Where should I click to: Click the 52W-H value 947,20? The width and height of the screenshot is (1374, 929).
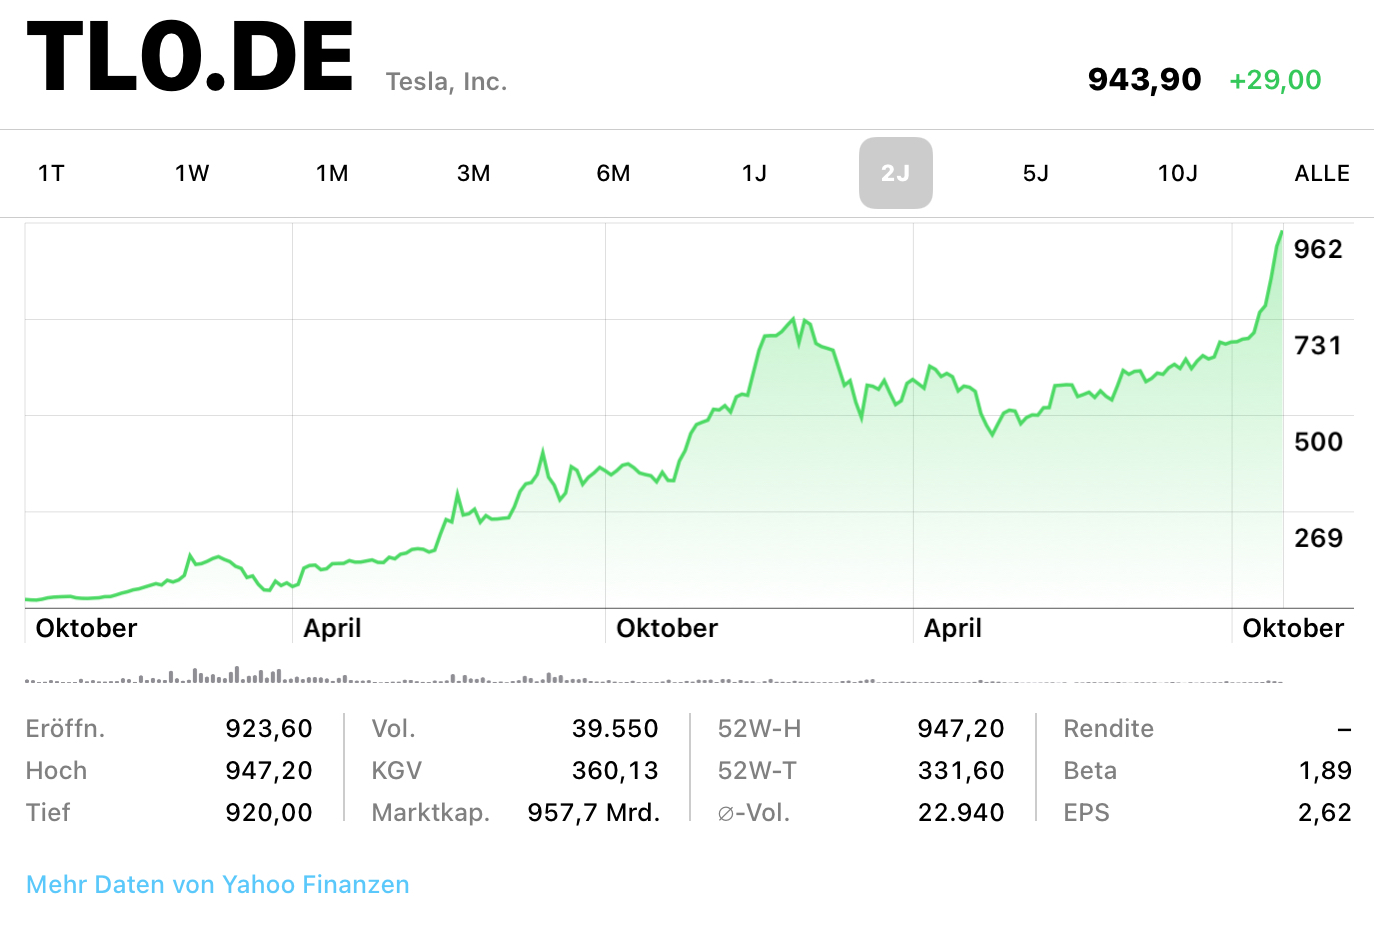(x=960, y=728)
